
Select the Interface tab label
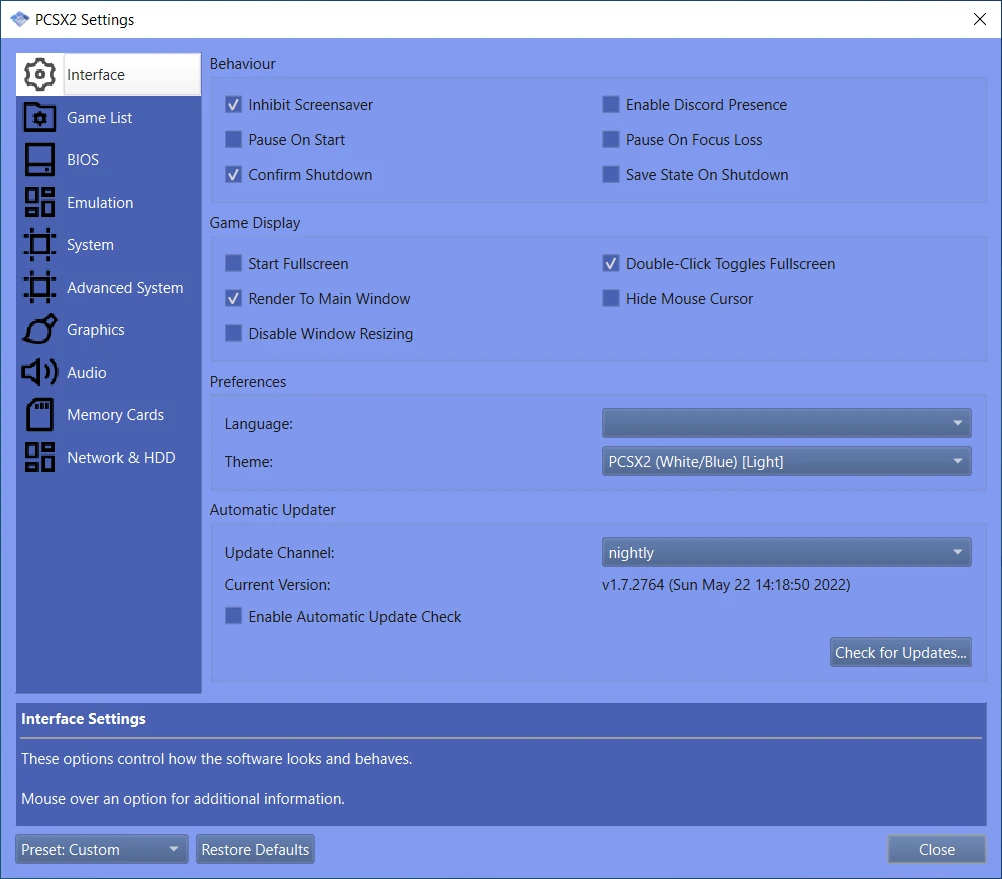tap(96, 75)
